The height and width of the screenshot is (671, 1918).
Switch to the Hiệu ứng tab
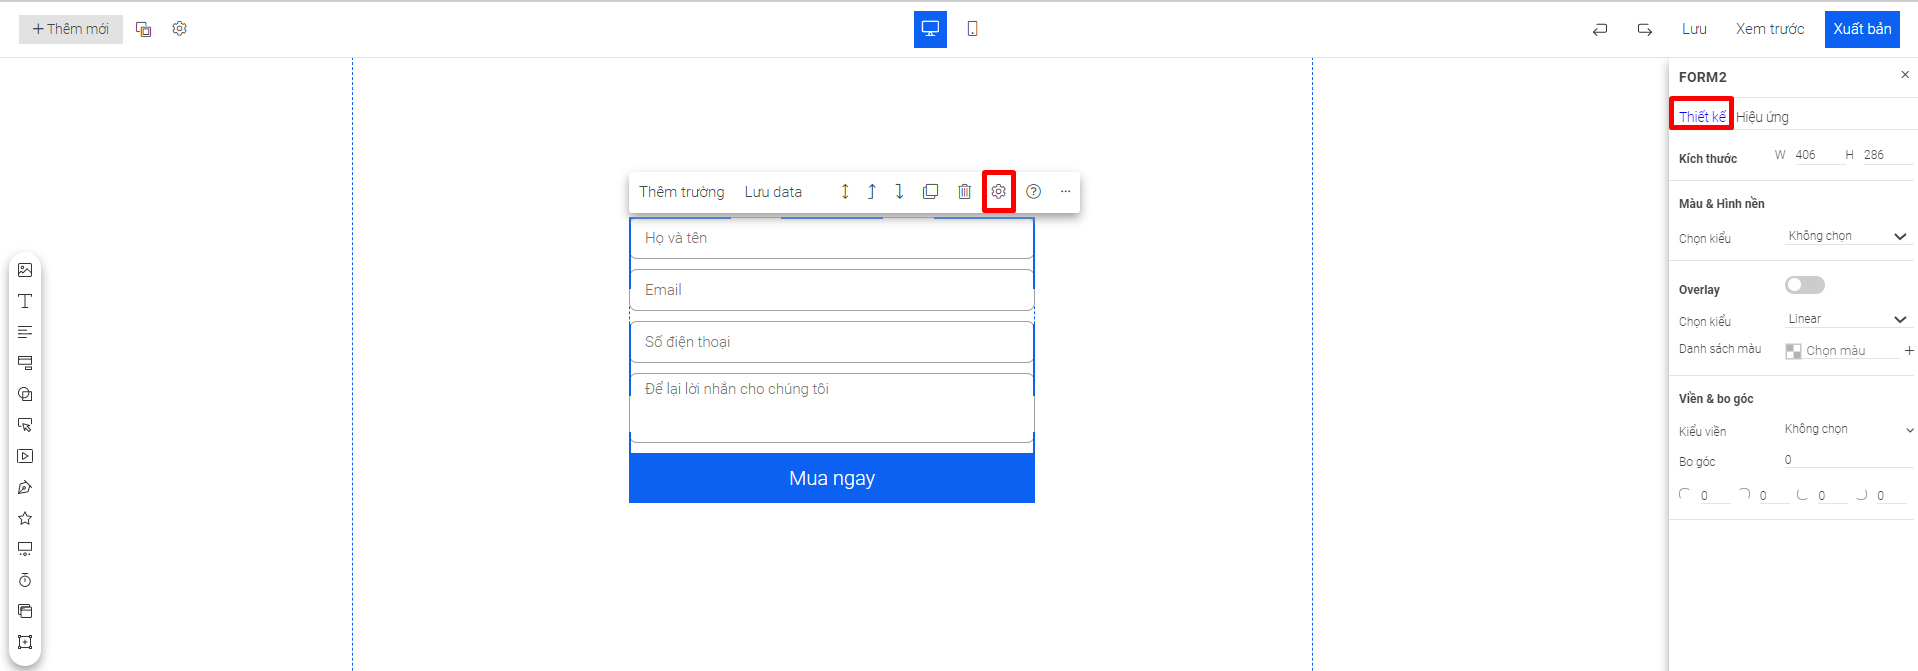pyautogui.click(x=1762, y=117)
